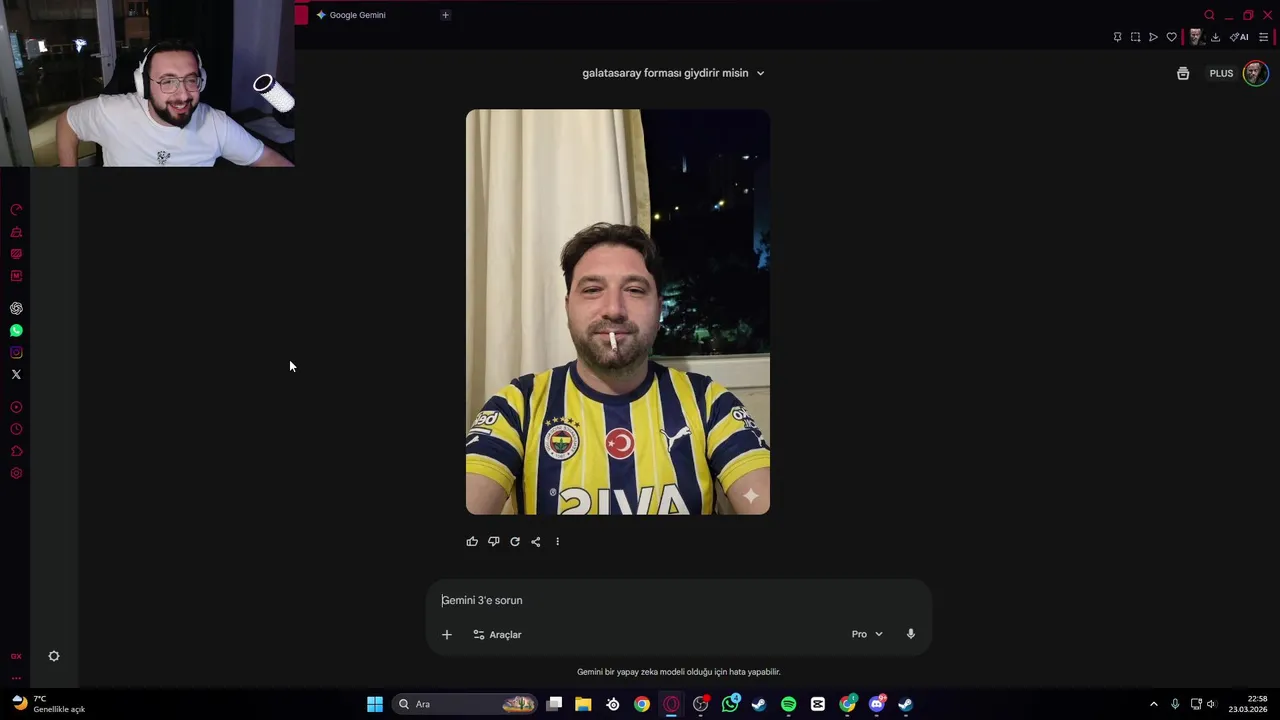Open the Araçlar tools menu
Image resolution: width=1280 pixels, height=720 pixels.
pyautogui.click(x=497, y=634)
